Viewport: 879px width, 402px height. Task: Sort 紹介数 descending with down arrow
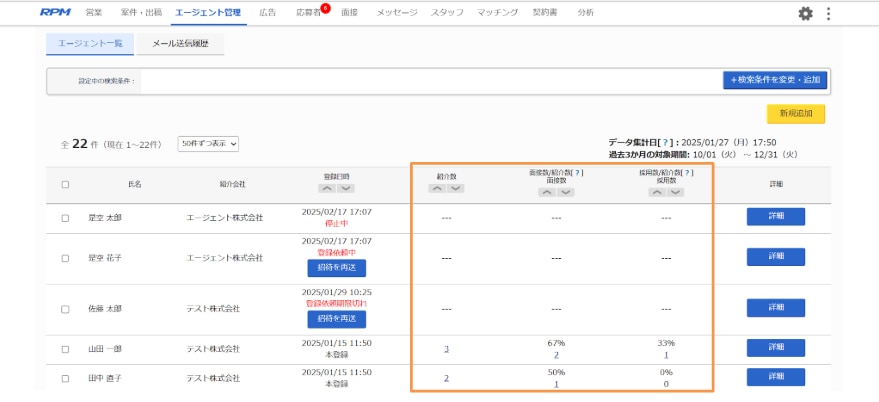click(456, 188)
